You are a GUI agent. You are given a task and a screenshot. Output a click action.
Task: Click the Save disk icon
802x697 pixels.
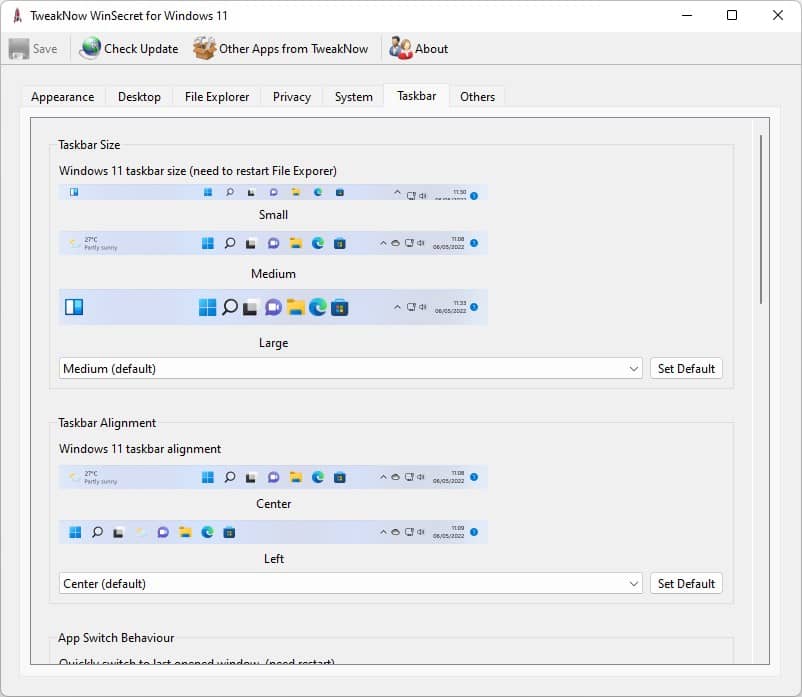[19, 49]
